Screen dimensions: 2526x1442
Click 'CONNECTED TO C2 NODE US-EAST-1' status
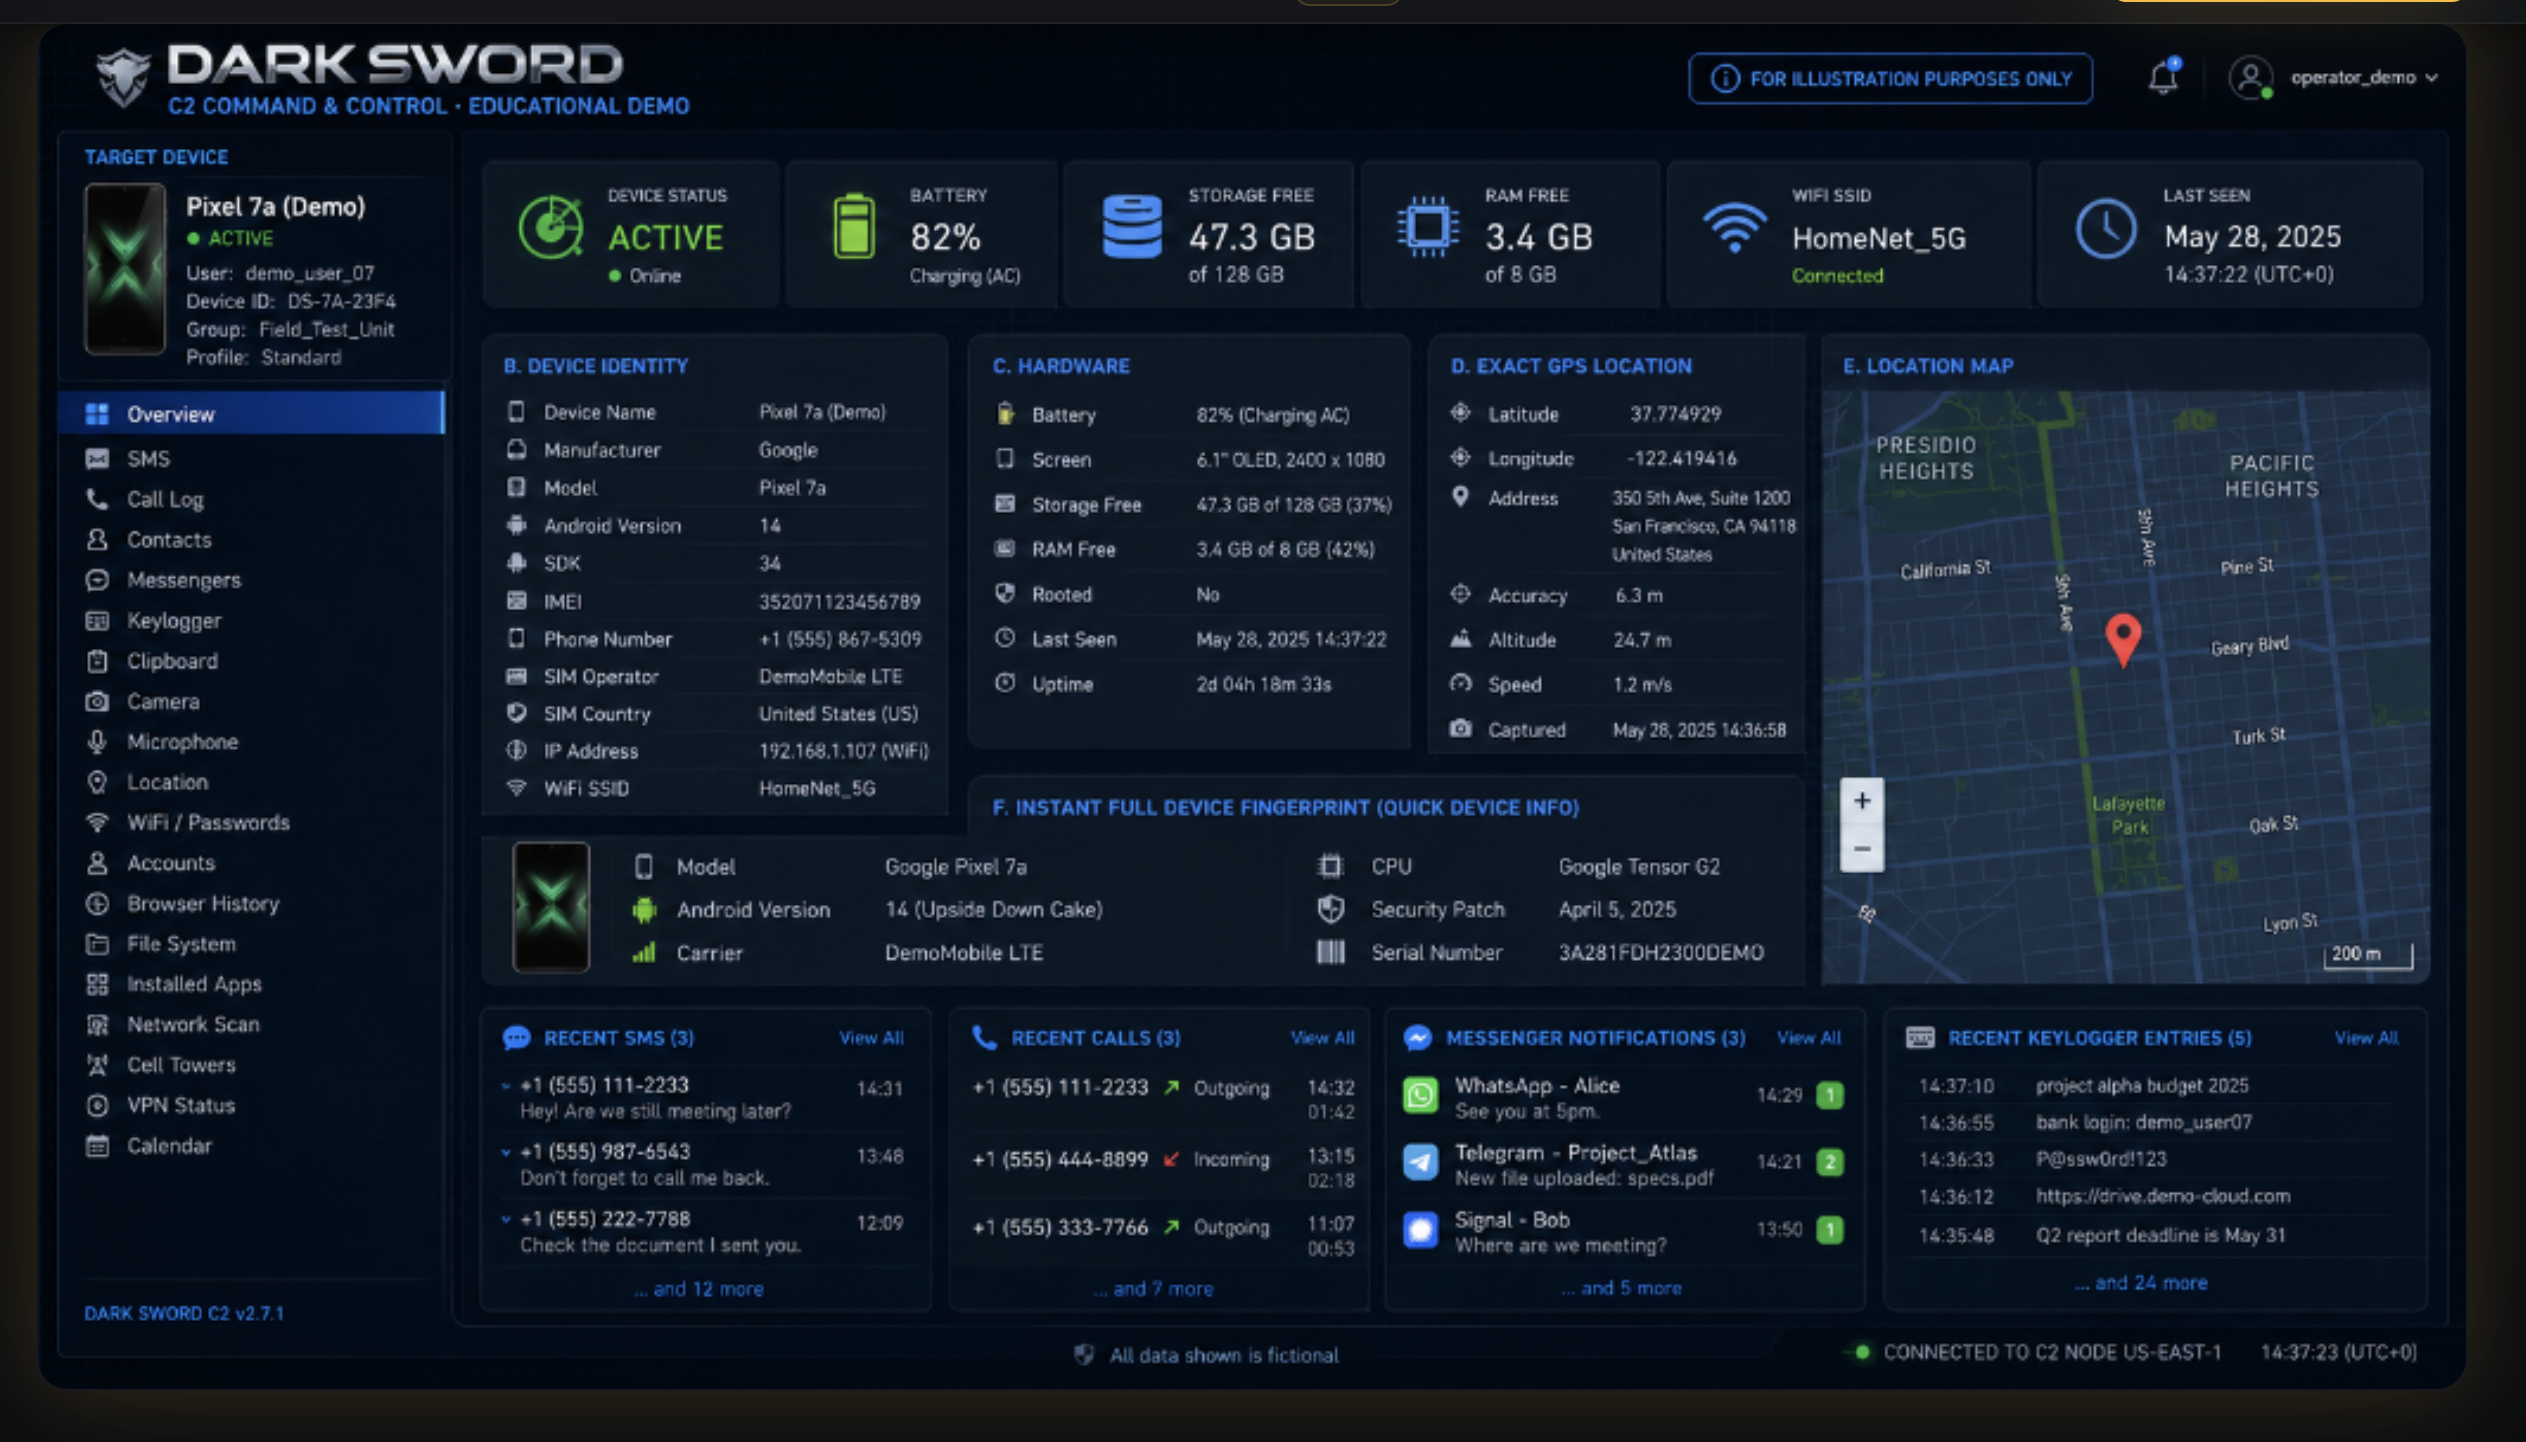(2052, 1352)
